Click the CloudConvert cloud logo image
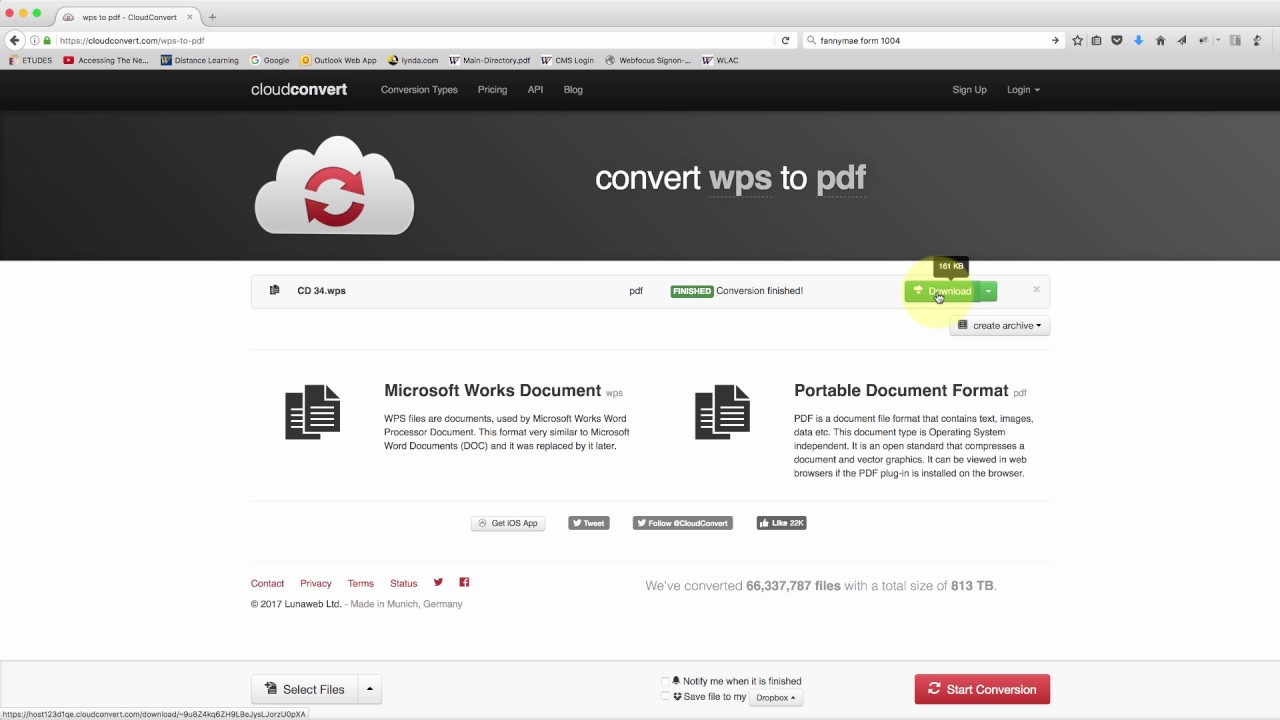Screen dimensions: 1280x720 pyautogui.click(x=334, y=186)
